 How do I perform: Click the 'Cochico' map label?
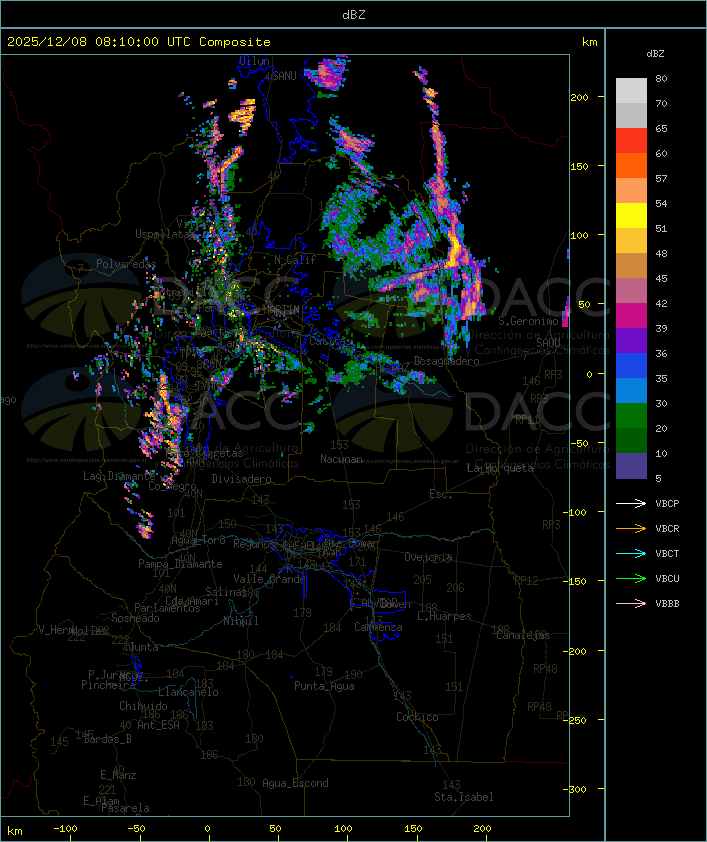[417, 717]
